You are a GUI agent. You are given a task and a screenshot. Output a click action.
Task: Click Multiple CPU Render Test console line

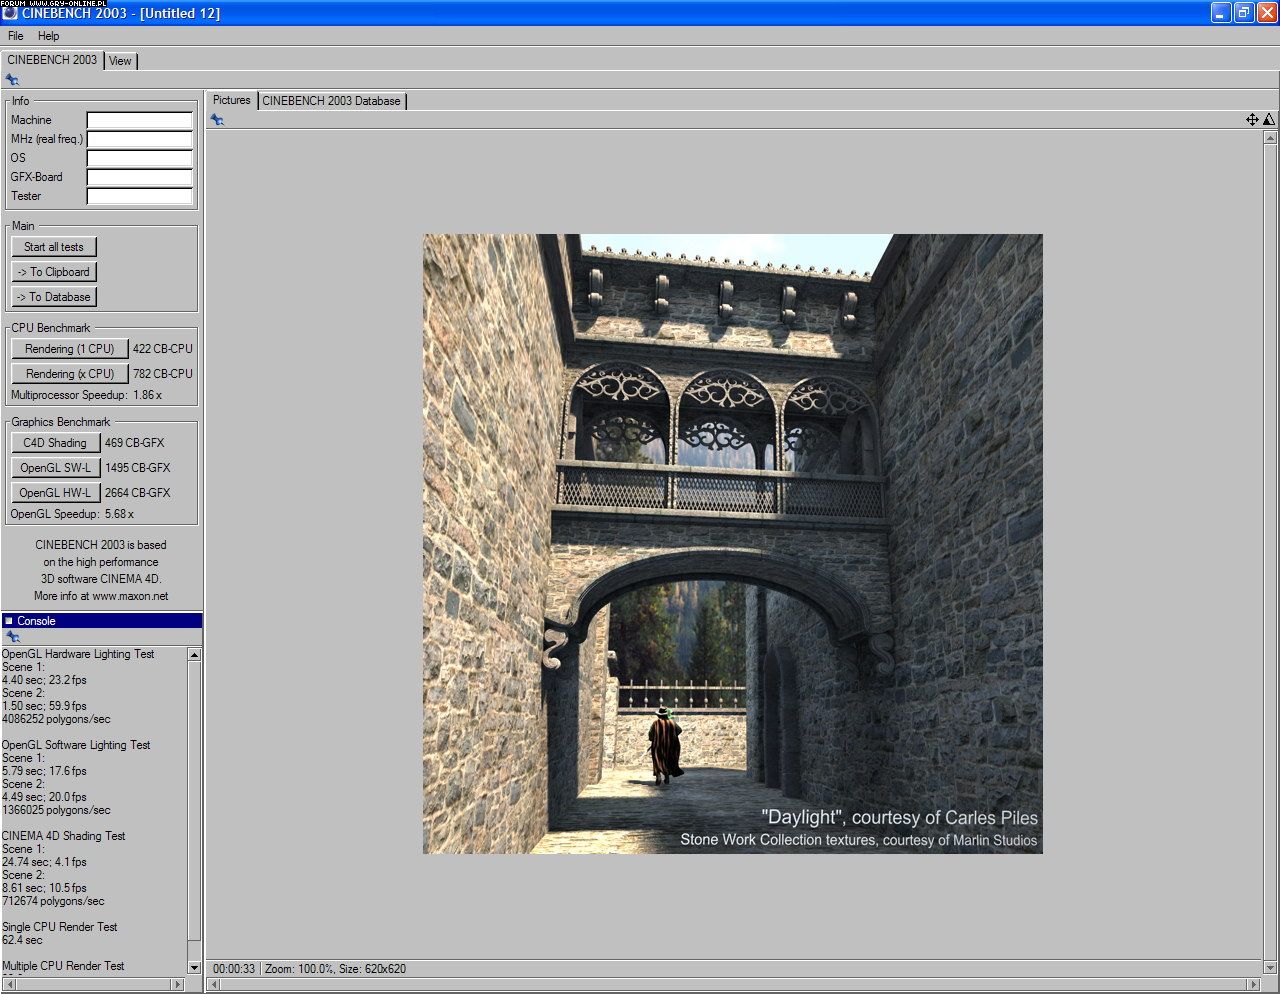(x=63, y=966)
